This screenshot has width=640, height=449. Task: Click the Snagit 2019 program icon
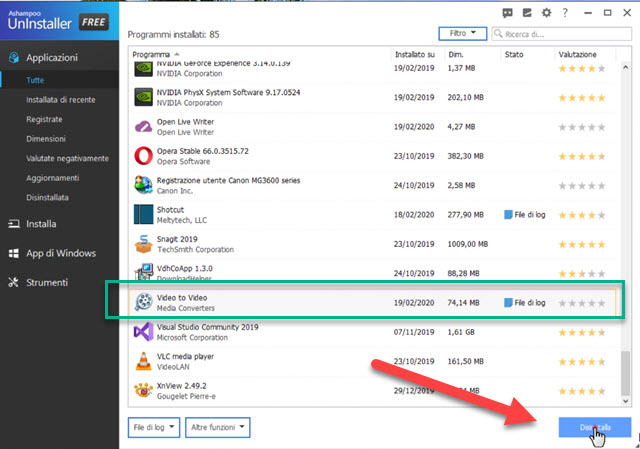[x=144, y=244]
